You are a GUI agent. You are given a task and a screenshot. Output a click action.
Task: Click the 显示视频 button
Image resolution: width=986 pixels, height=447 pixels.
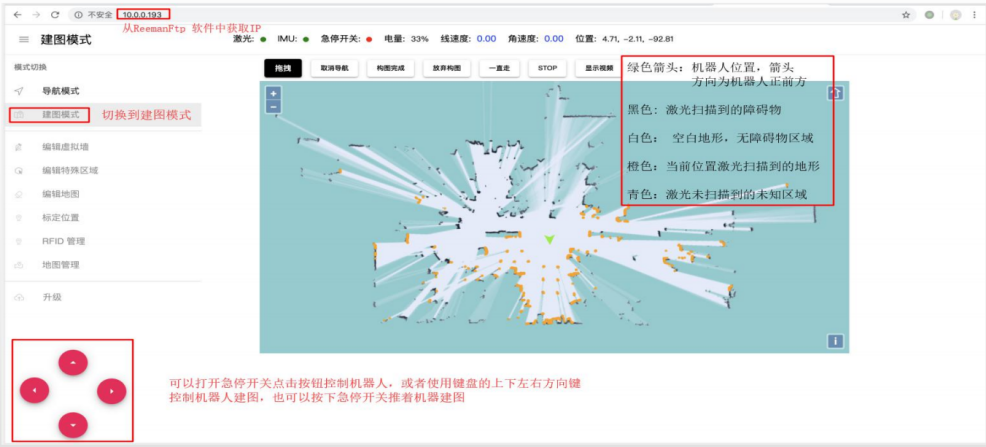pos(599,68)
